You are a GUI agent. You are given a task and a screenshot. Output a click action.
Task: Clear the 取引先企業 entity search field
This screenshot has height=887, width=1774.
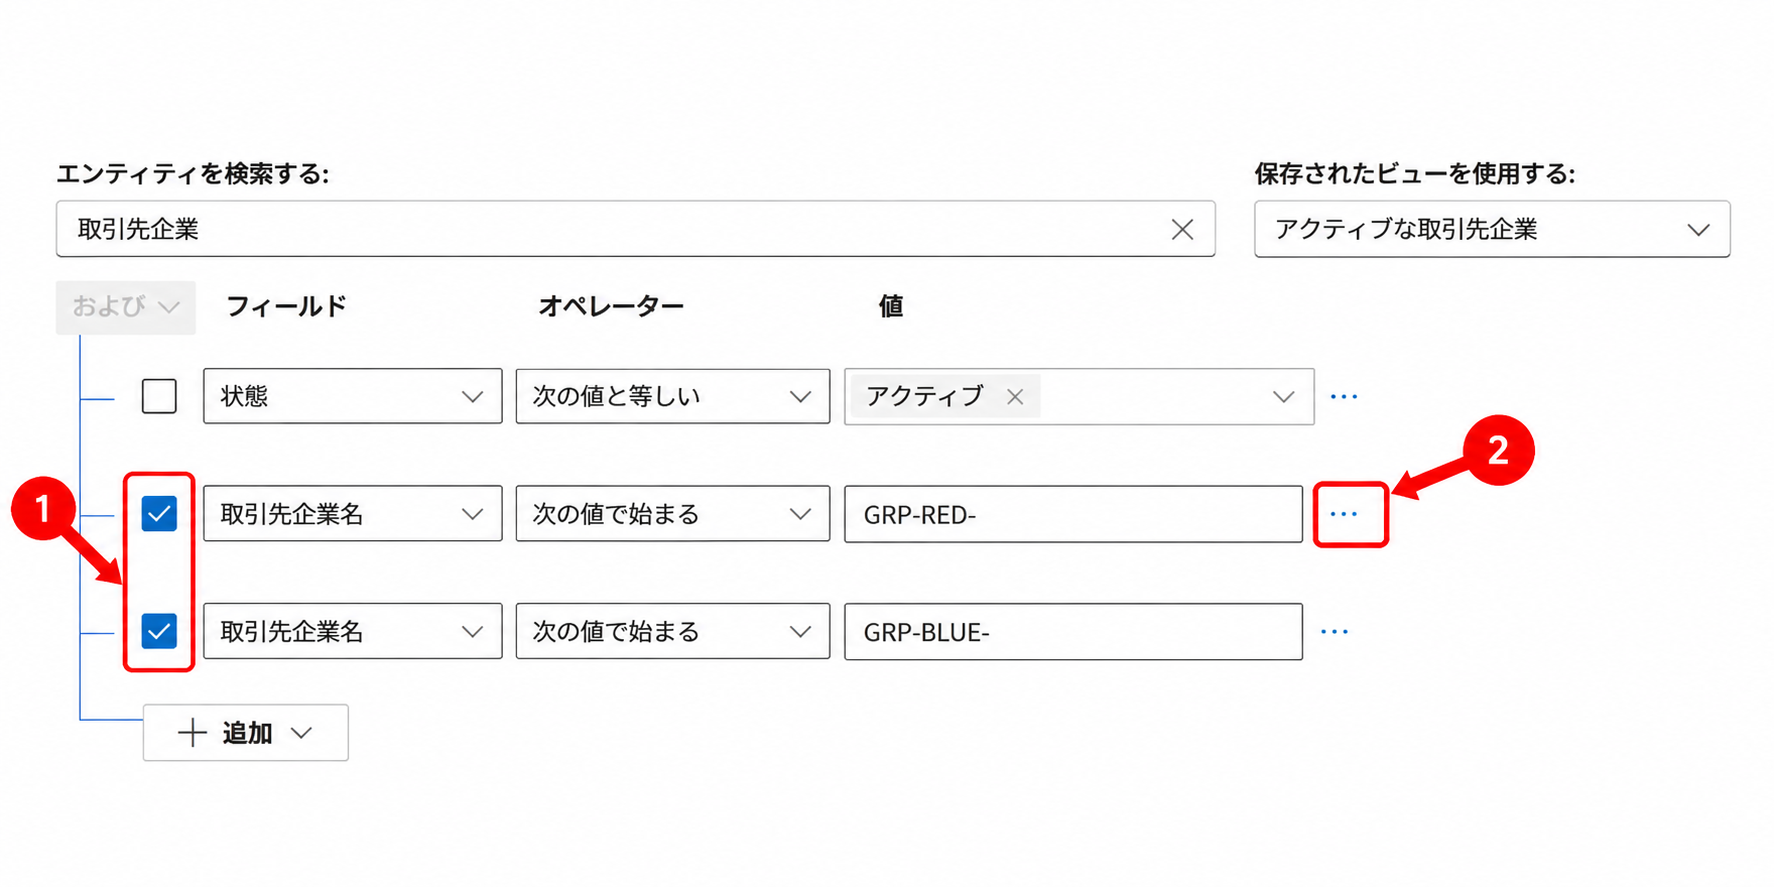(x=1182, y=229)
